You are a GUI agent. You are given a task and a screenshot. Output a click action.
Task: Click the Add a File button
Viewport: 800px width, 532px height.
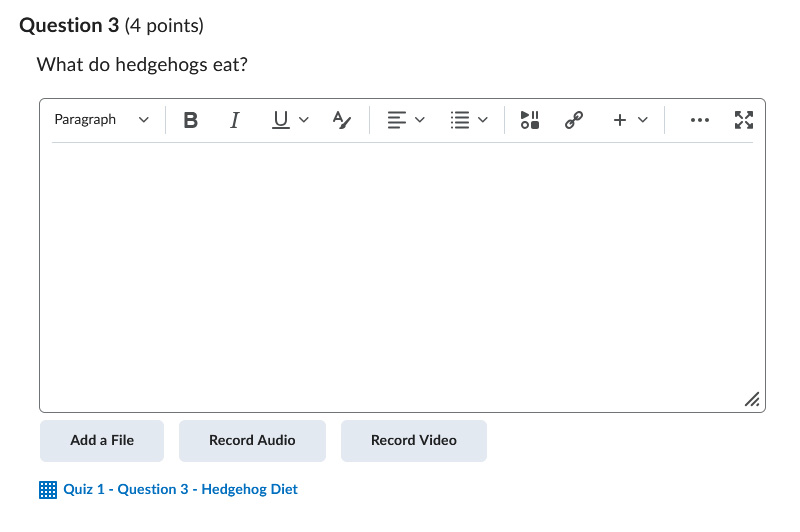(102, 441)
